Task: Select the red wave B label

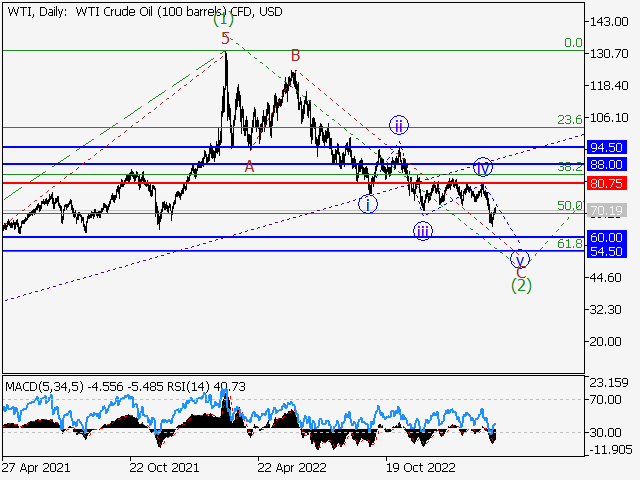Action: [x=296, y=56]
